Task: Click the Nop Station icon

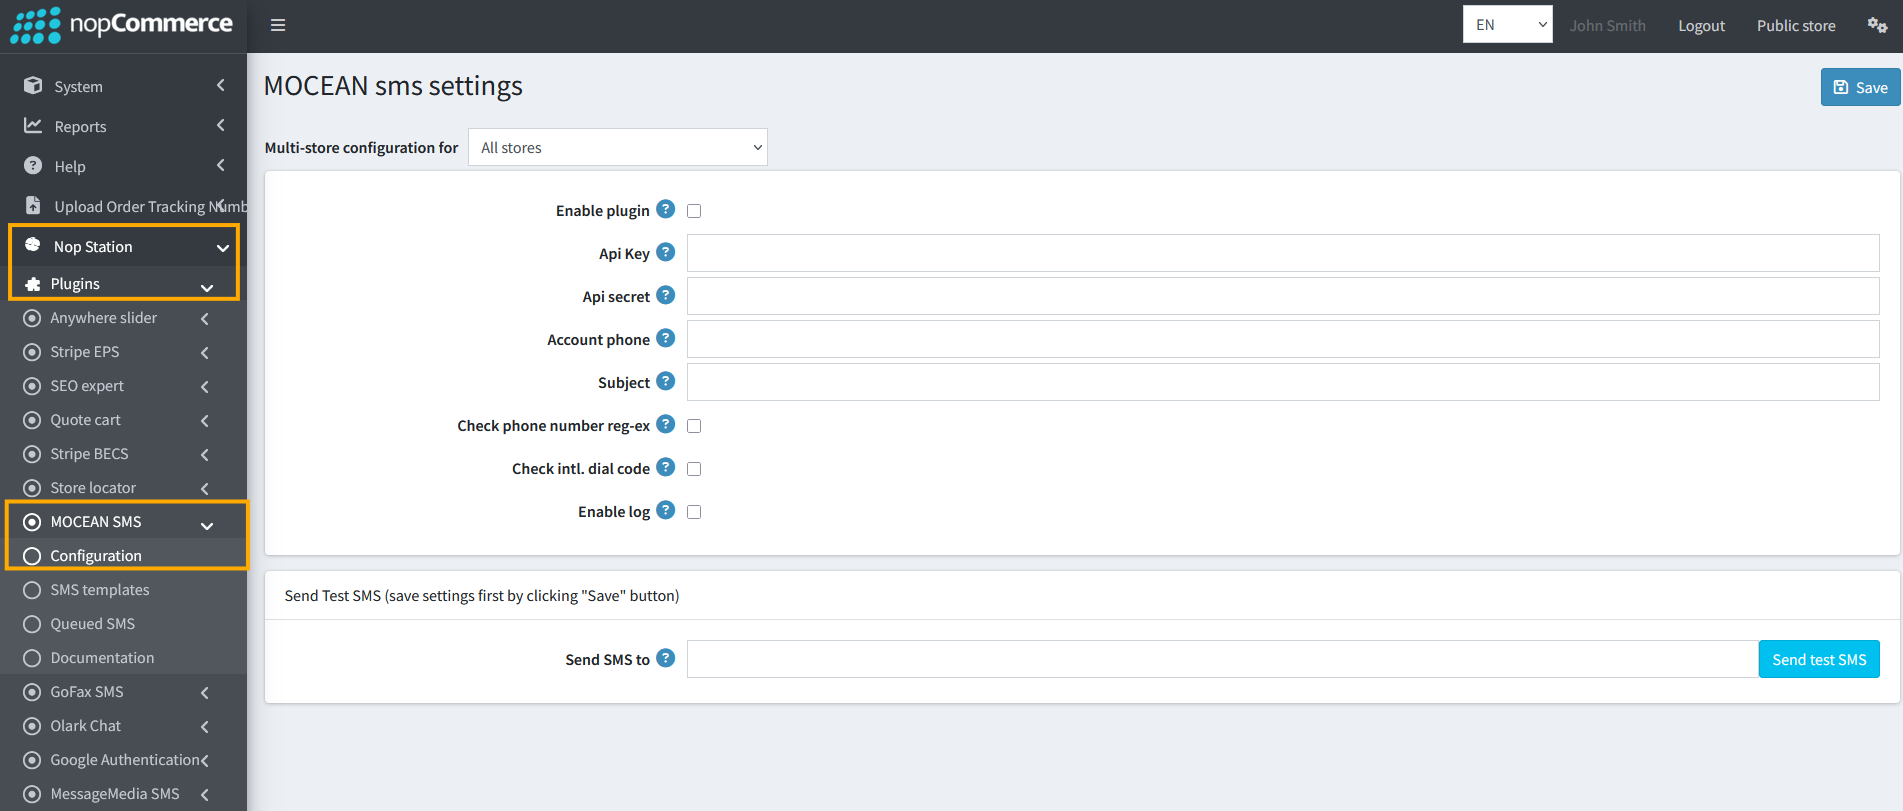Action: coord(33,245)
